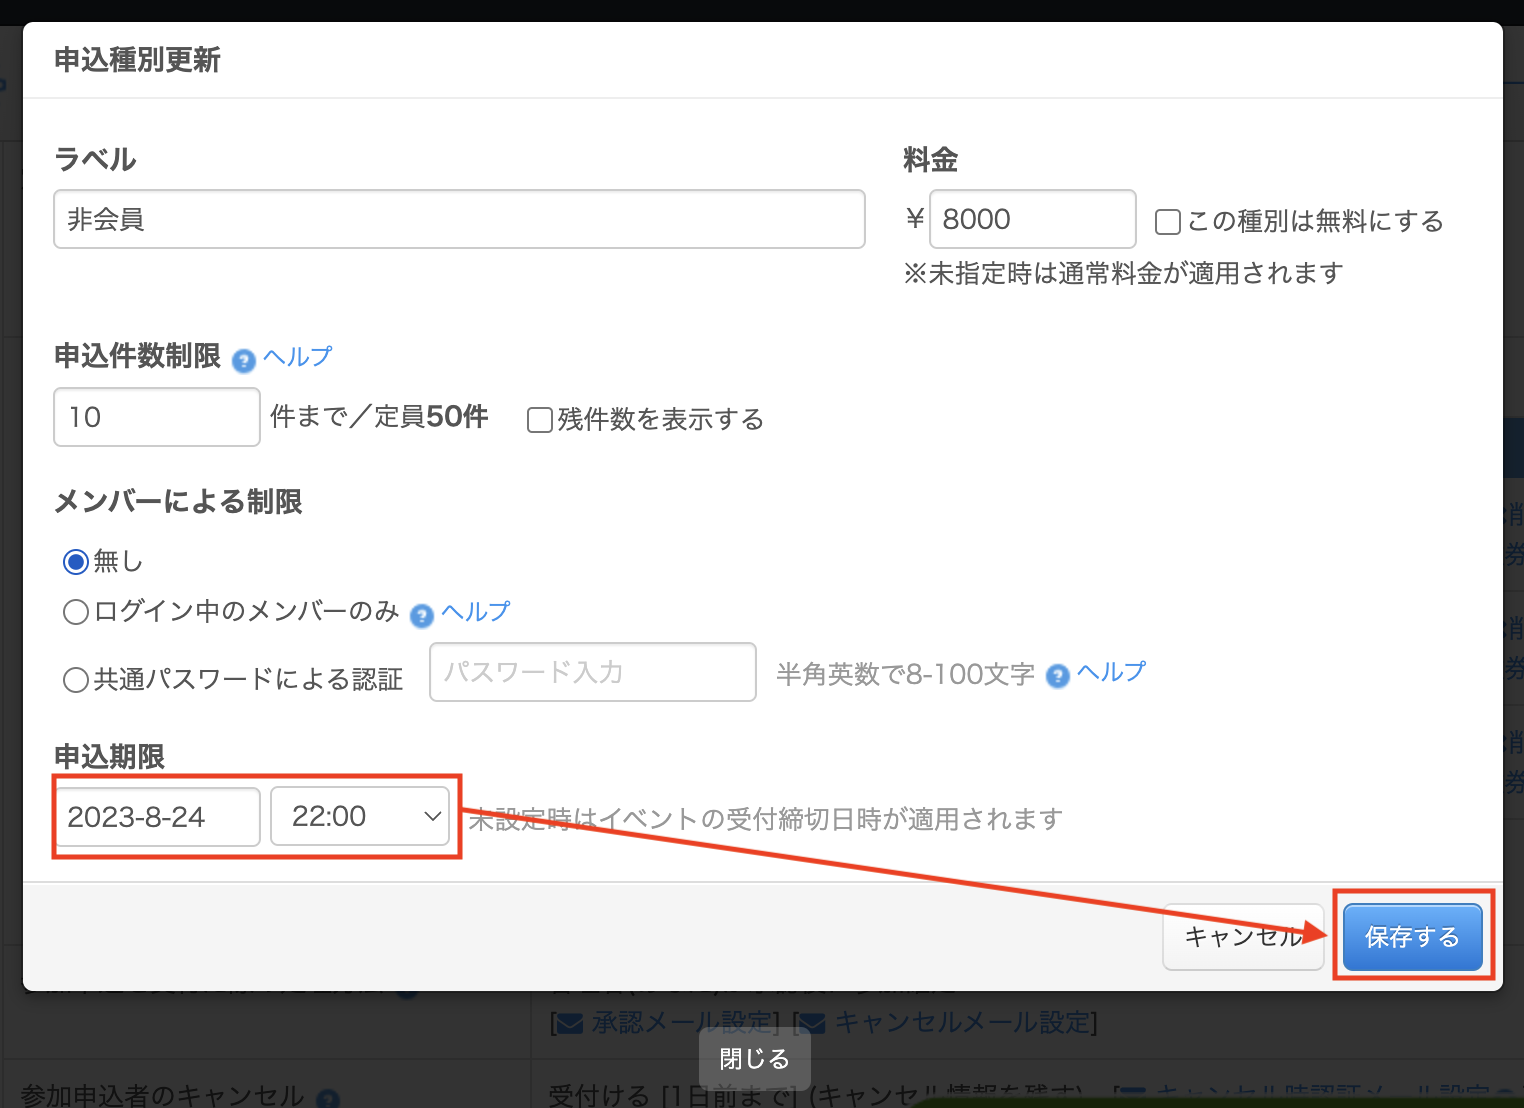Click the キャンセル button
The width and height of the screenshot is (1524, 1108).
click(x=1243, y=937)
